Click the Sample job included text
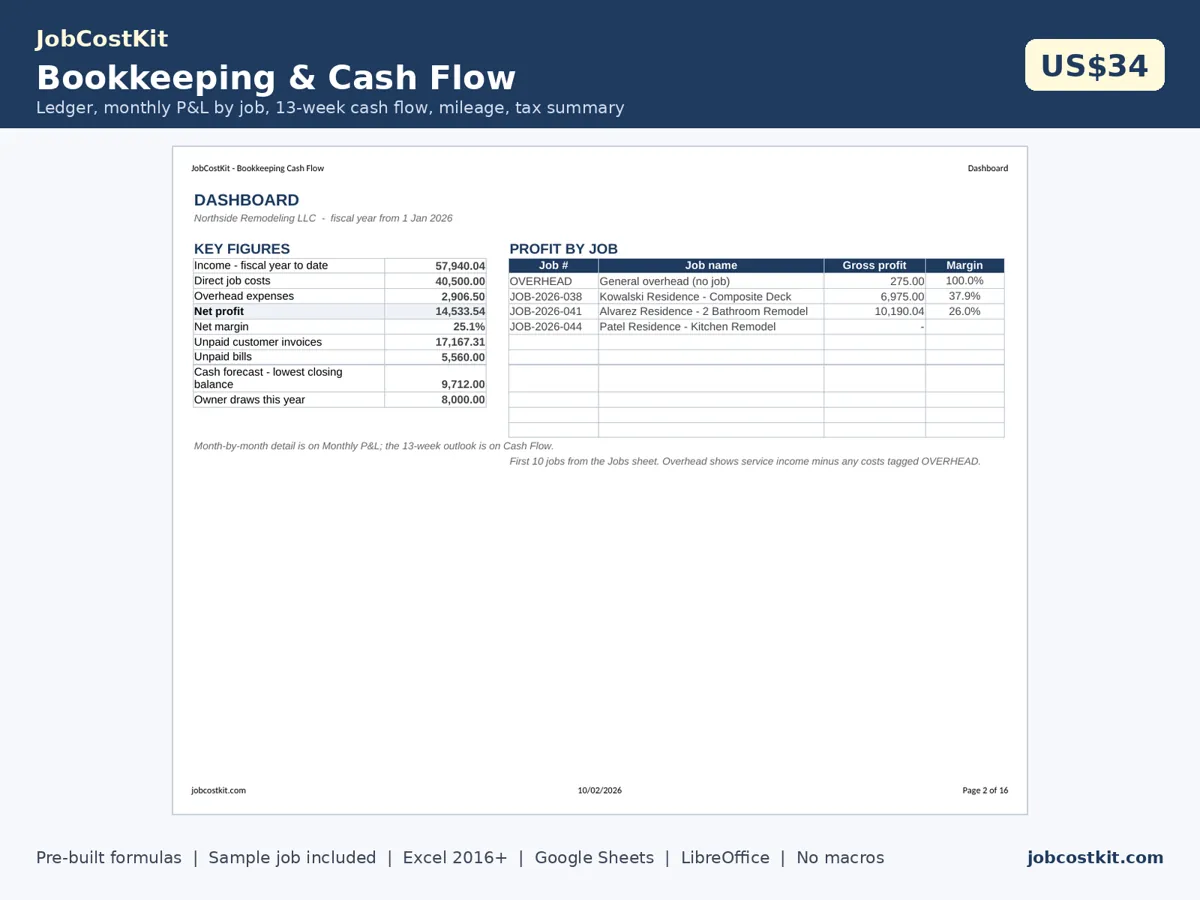This screenshot has width=1200, height=900. click(292, 858)
